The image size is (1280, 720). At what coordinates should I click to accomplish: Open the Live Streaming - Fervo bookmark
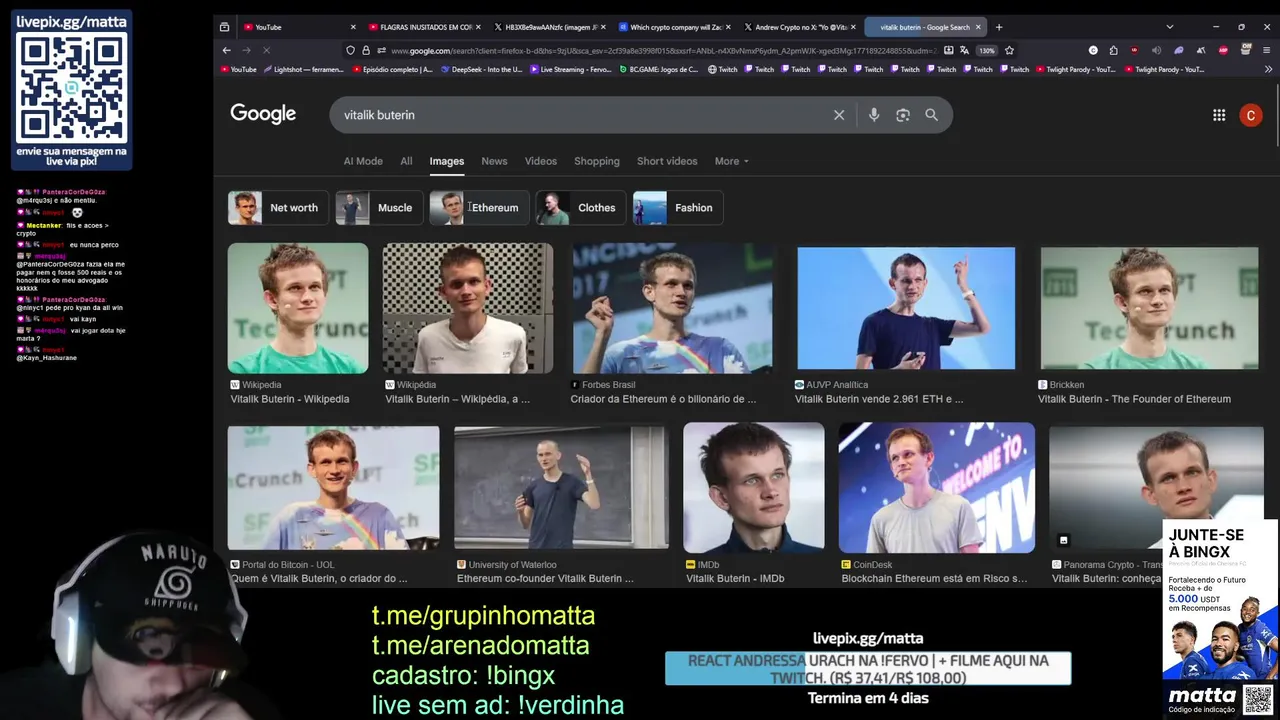(x=570, y=70)
